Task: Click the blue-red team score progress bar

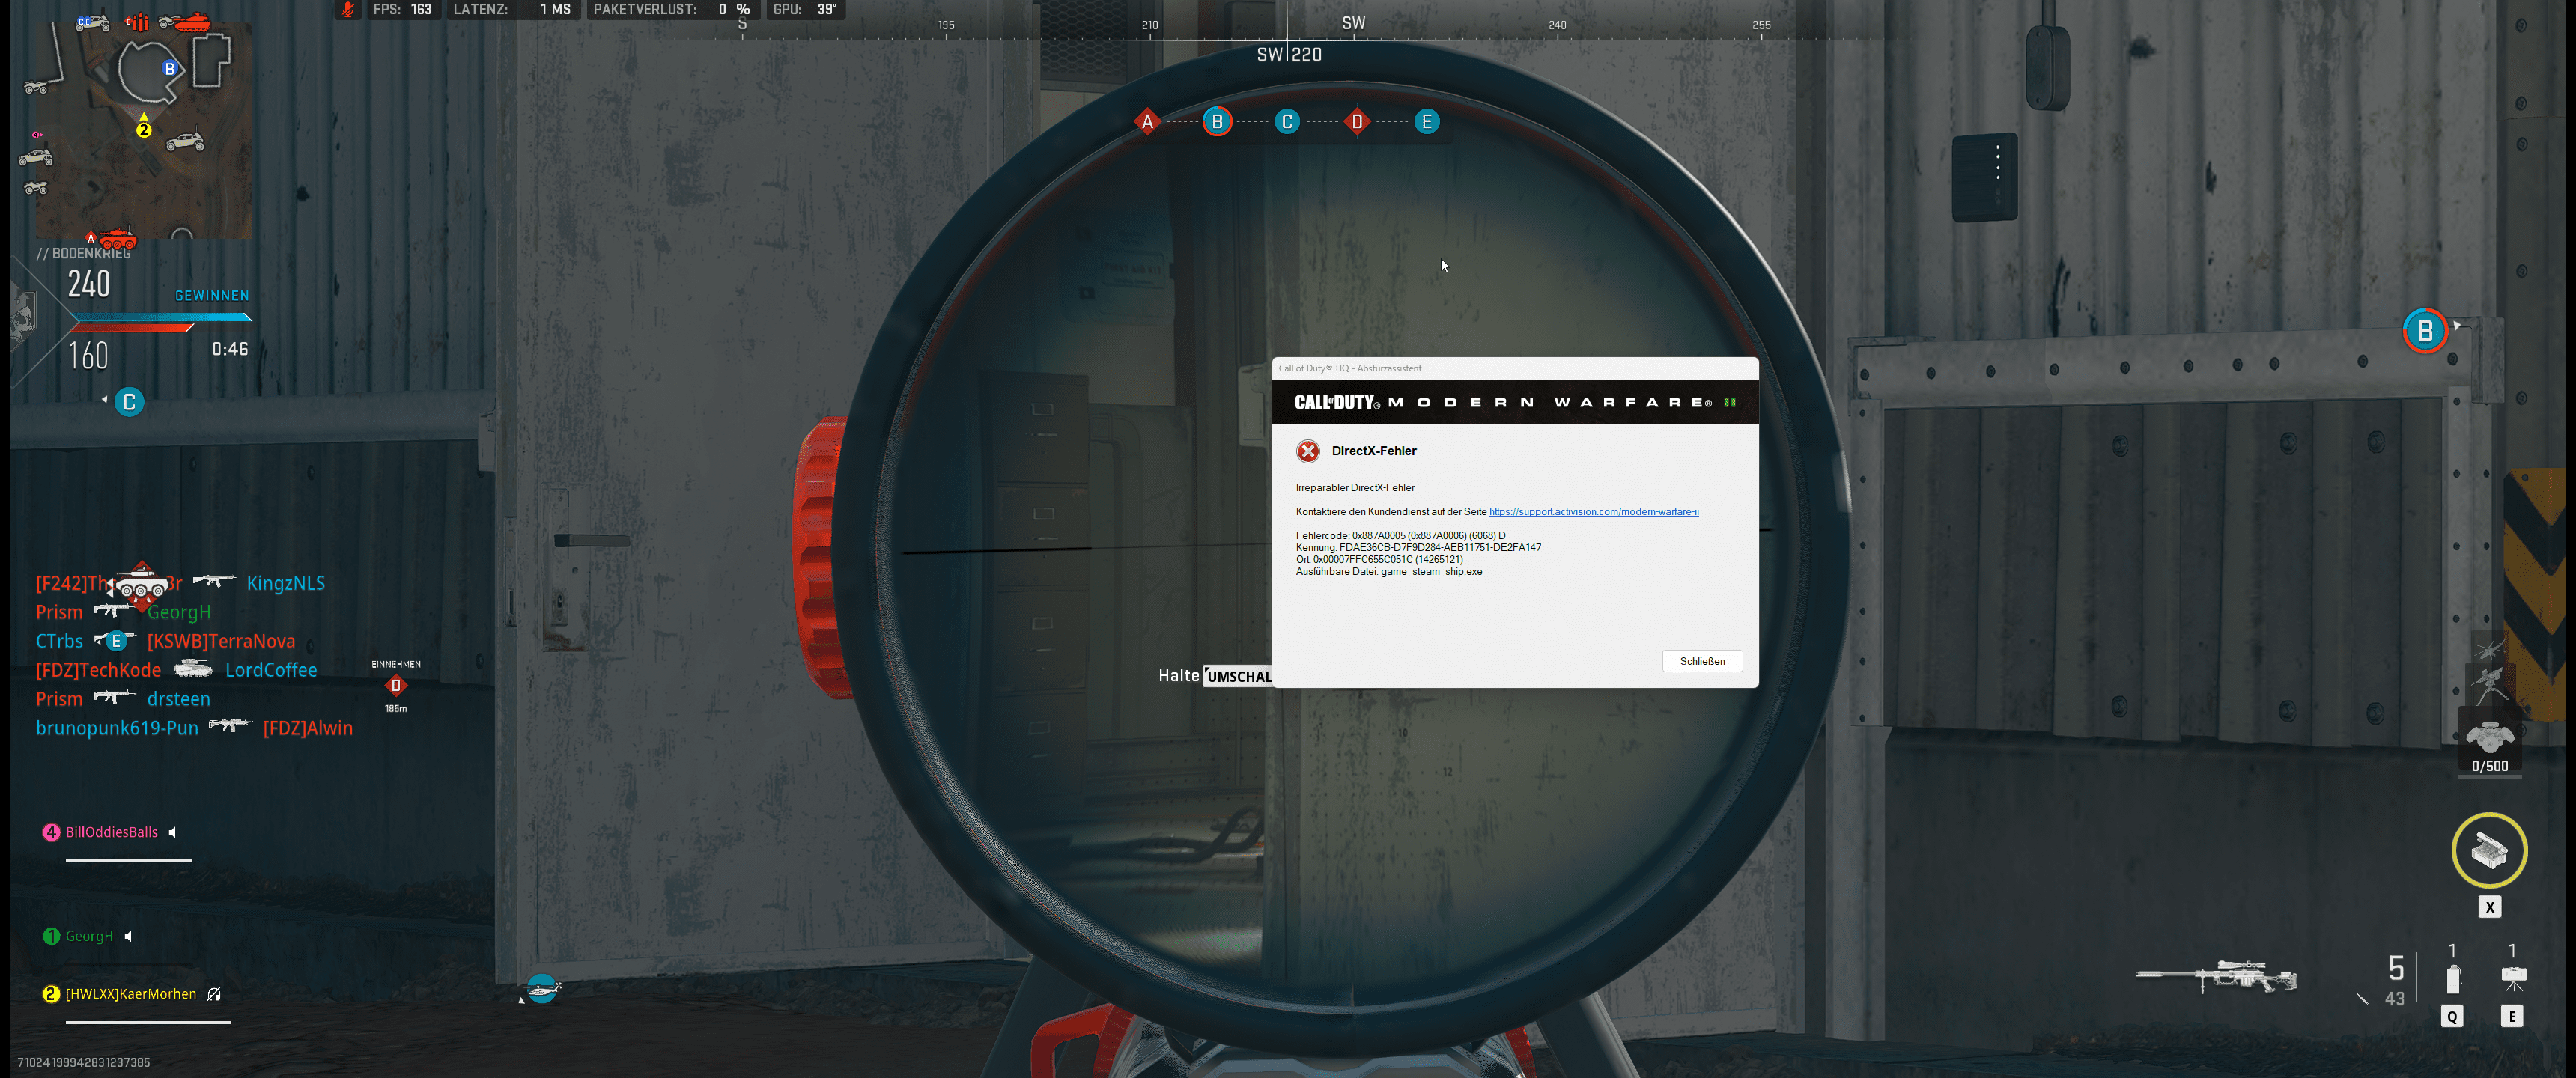Action: [161, 322]
